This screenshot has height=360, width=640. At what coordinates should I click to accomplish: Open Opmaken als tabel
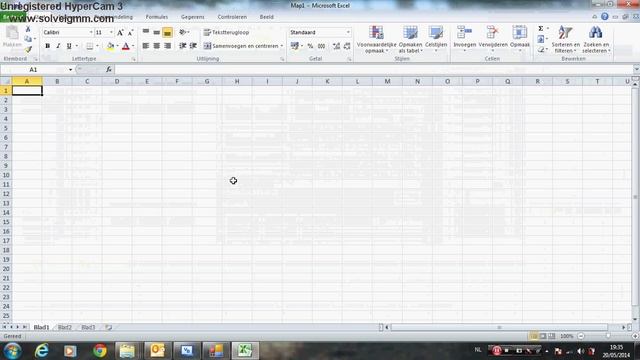click(x=410, y=39)
